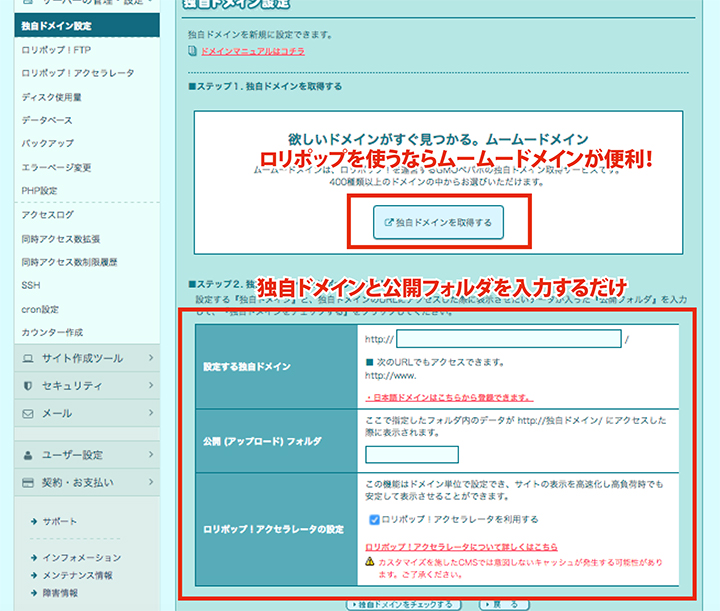
Task: Focus the 公開フォルダ input field
Action: click(x=412, y=454)
